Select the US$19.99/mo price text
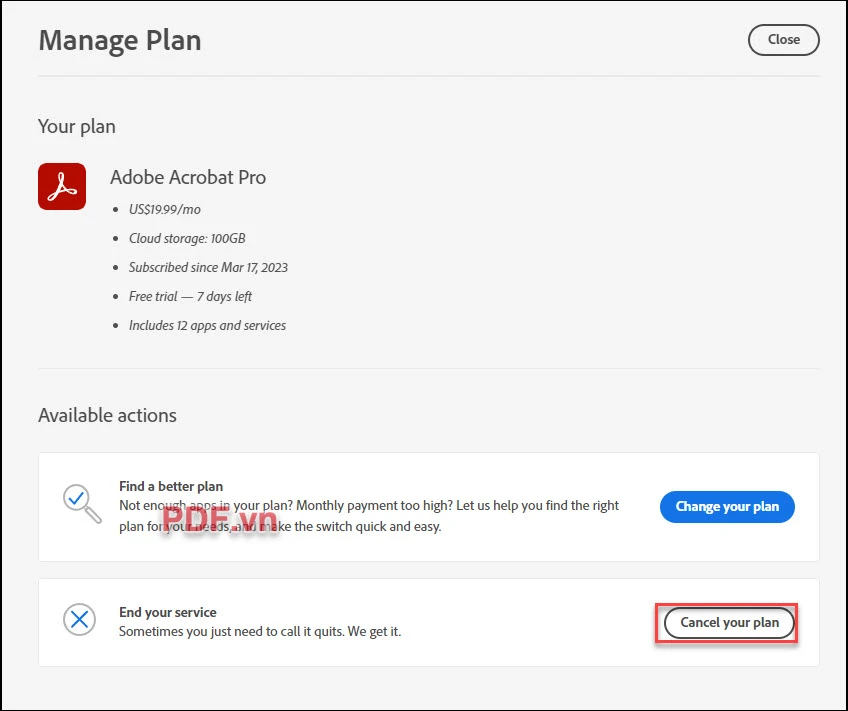This screenshot has height=711, width=848. [x=165, y=209]
